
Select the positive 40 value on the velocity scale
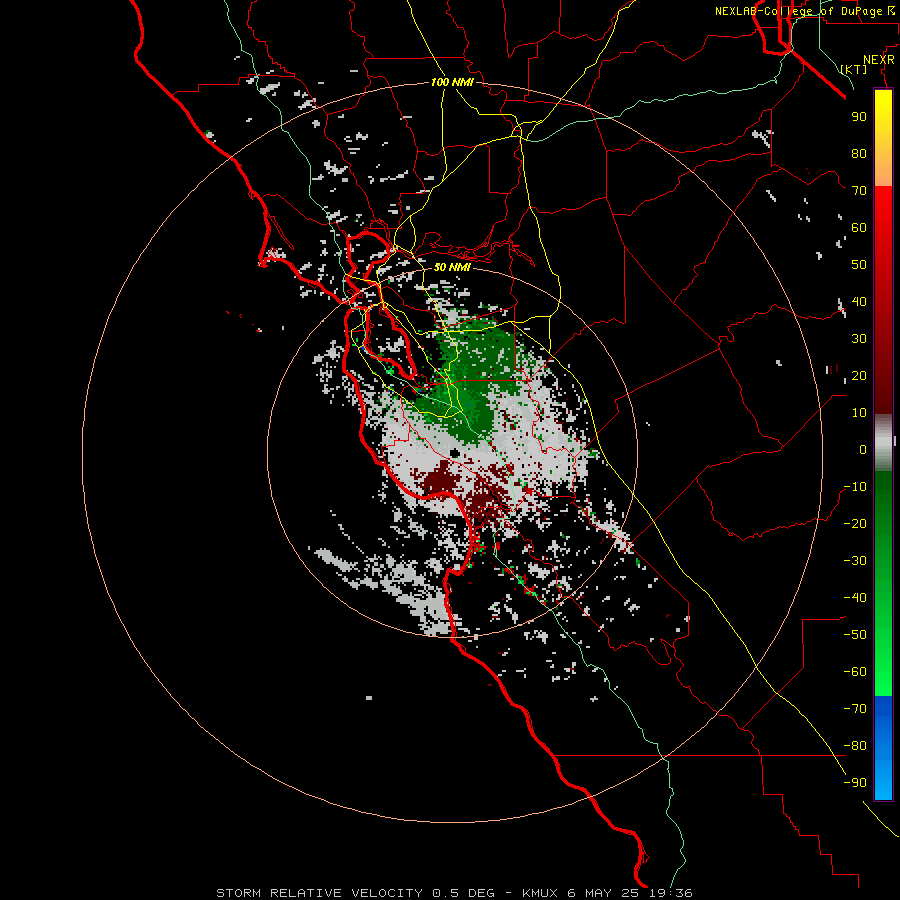(x=859, y=301)
